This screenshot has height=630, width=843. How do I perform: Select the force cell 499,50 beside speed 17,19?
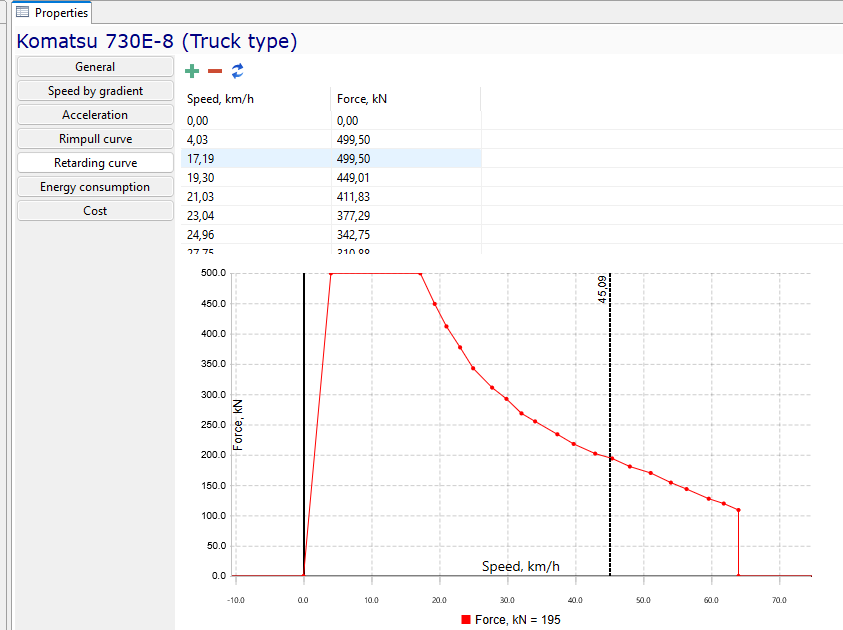[406, 159]
